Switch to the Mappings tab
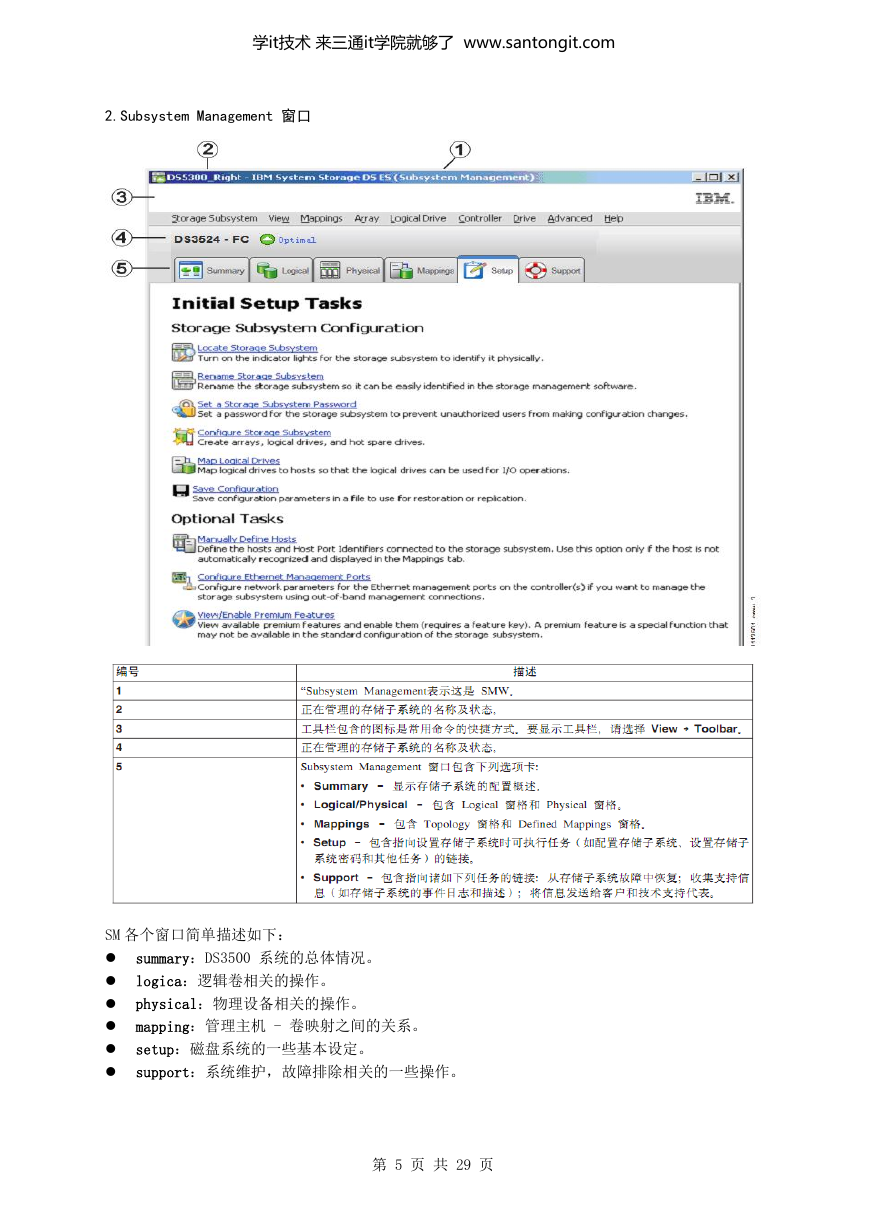Viewport: 869px width, 1228px height. click(x=422, y=270)
